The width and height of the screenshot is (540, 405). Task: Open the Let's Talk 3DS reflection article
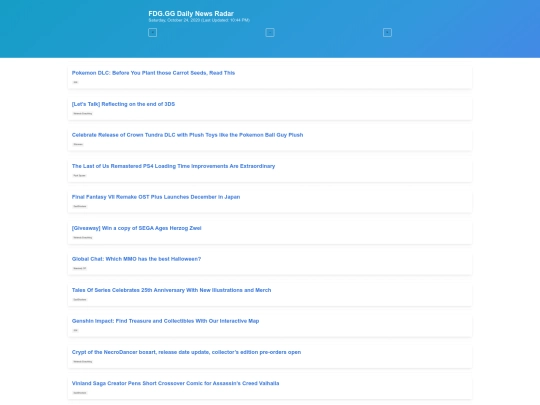pos(123,104)
